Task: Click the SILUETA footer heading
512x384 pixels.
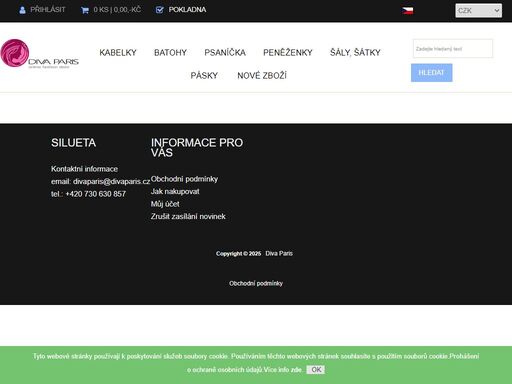Action: point(73,143)
